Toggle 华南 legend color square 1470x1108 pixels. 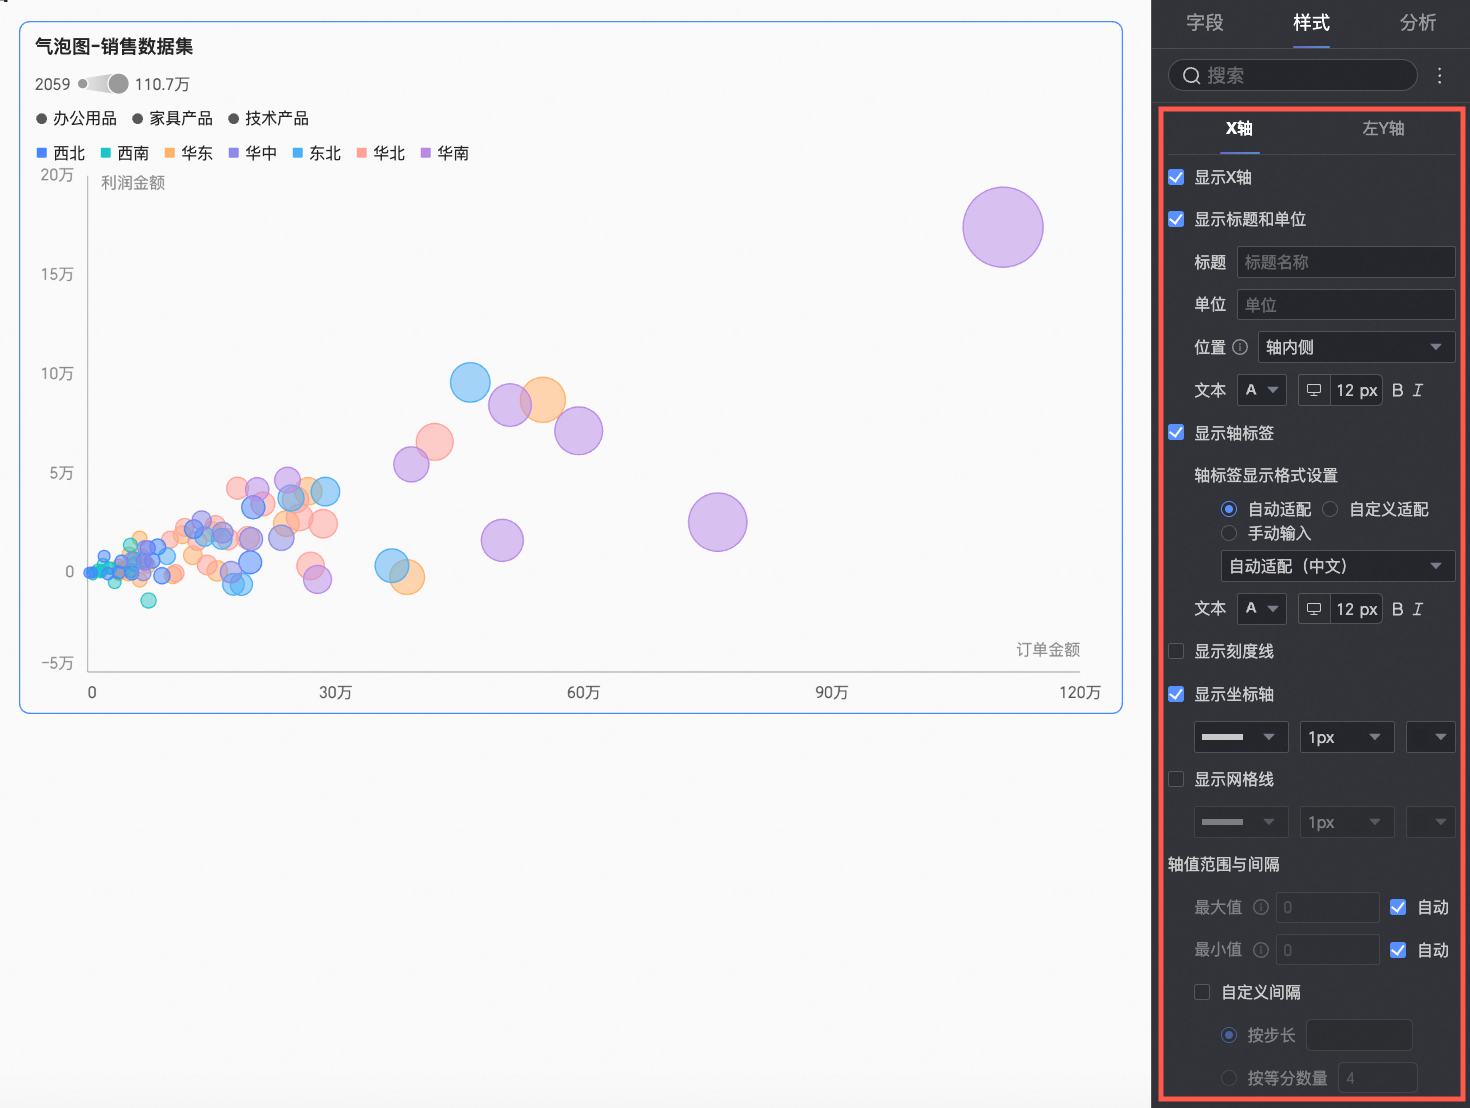(426, 153)
